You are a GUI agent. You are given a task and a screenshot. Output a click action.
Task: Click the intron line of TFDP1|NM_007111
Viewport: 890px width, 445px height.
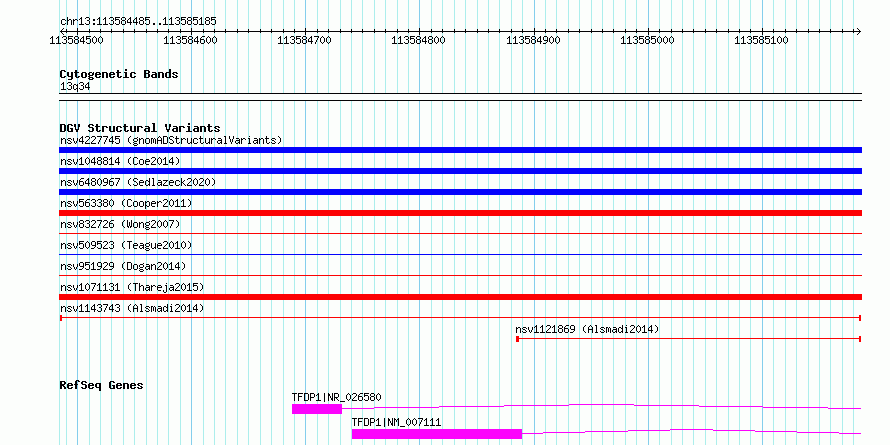point(691,431)
